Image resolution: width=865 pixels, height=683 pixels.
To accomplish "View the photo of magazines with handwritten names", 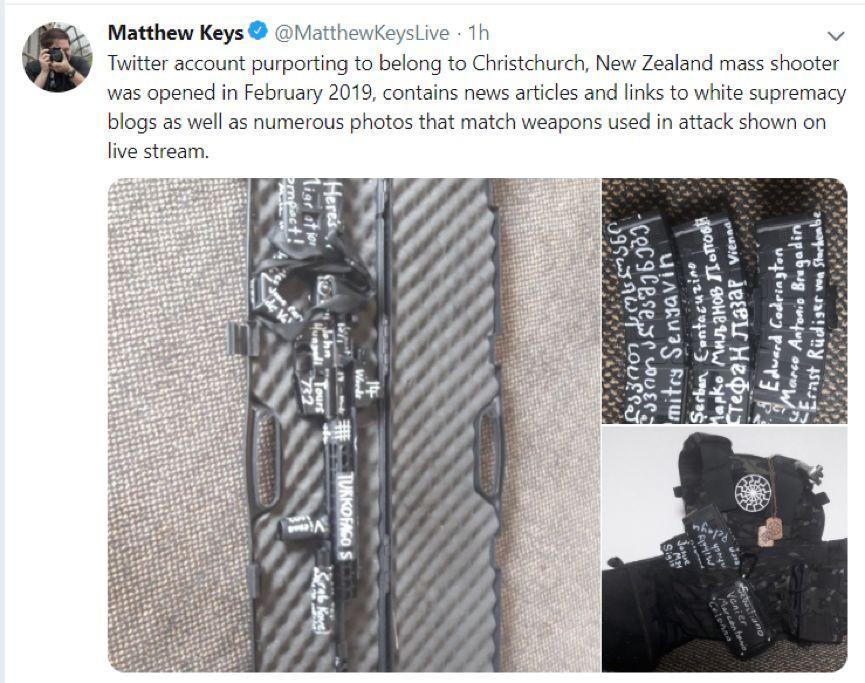I will 725,301.
